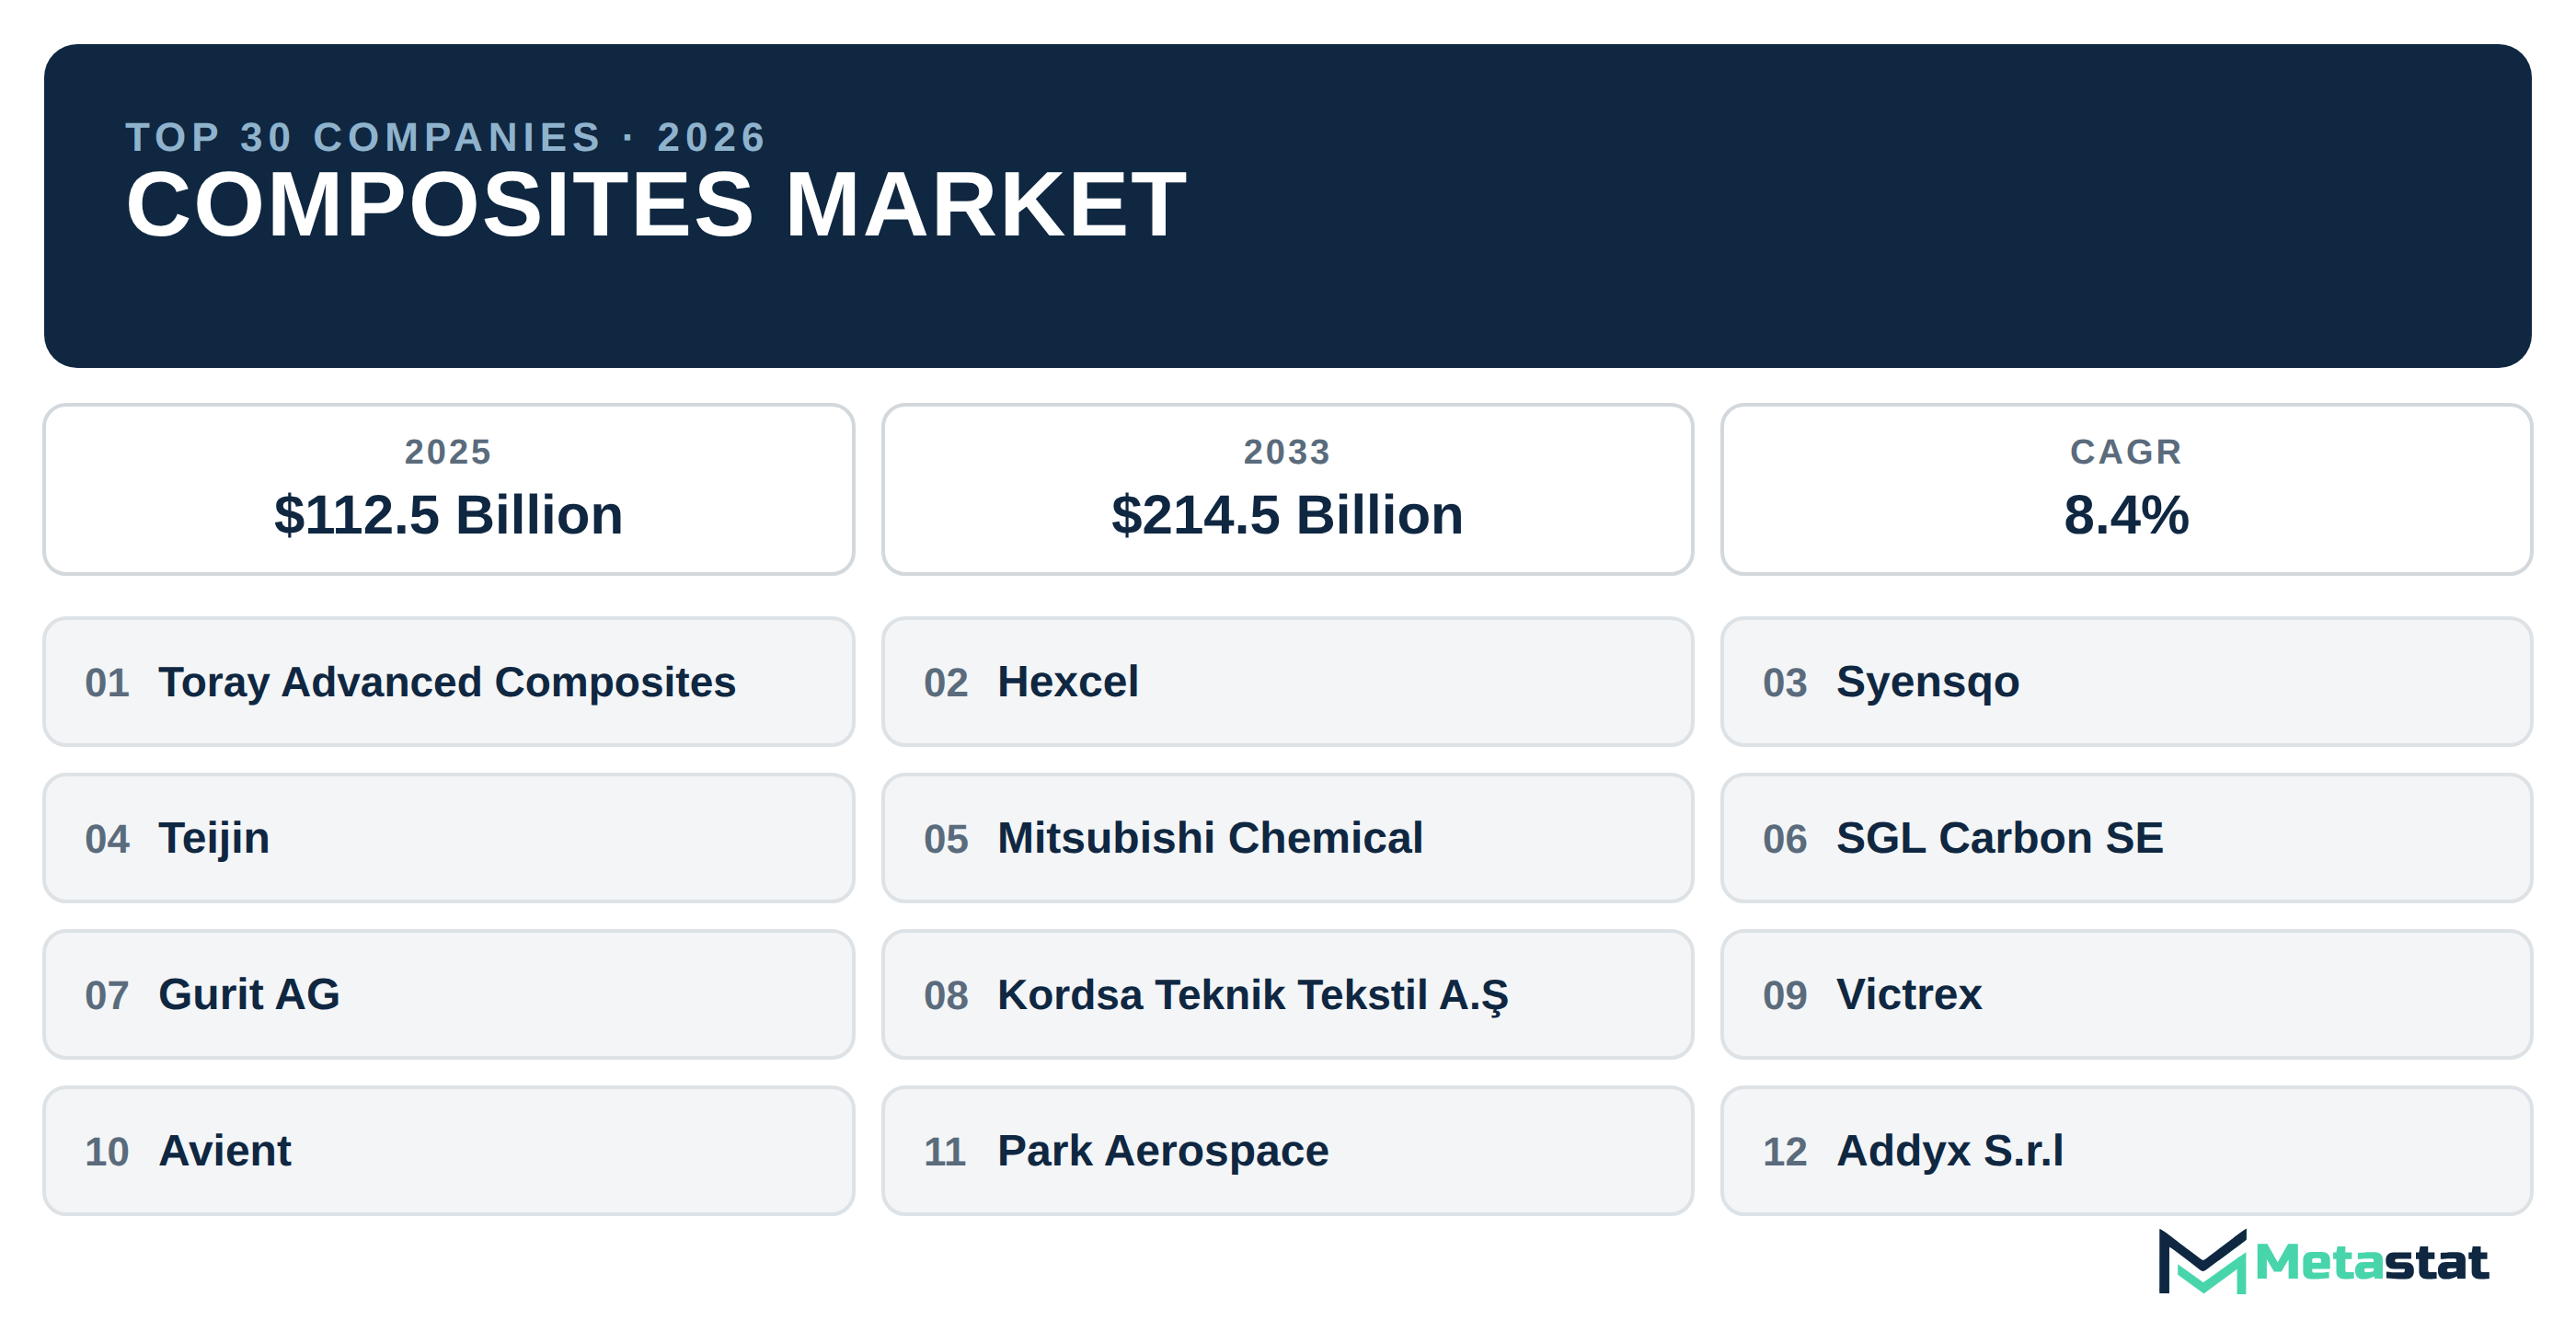Image resolution: width=2576 pixels, height=1343 pixels.
Task: Click the Park Aerospace card
Action: [x=1287, y=1151]
